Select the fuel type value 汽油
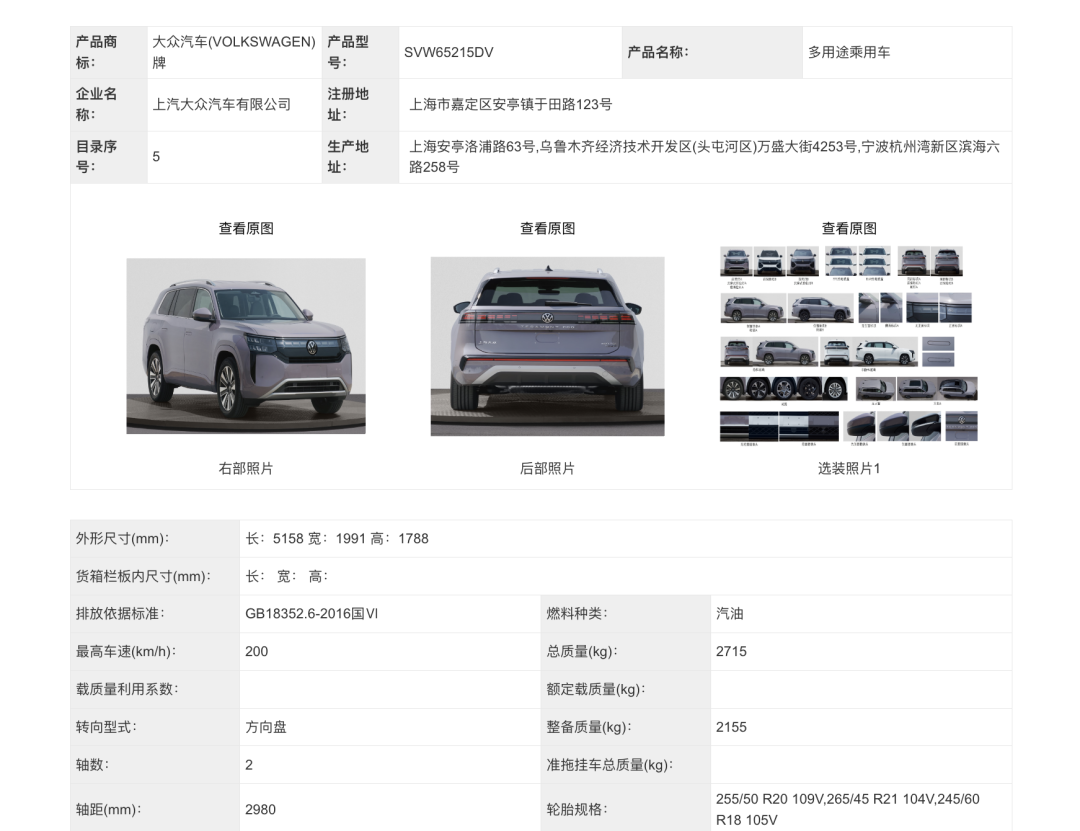The height and width of the screenshot is (831, 1080). pos(729,614)
